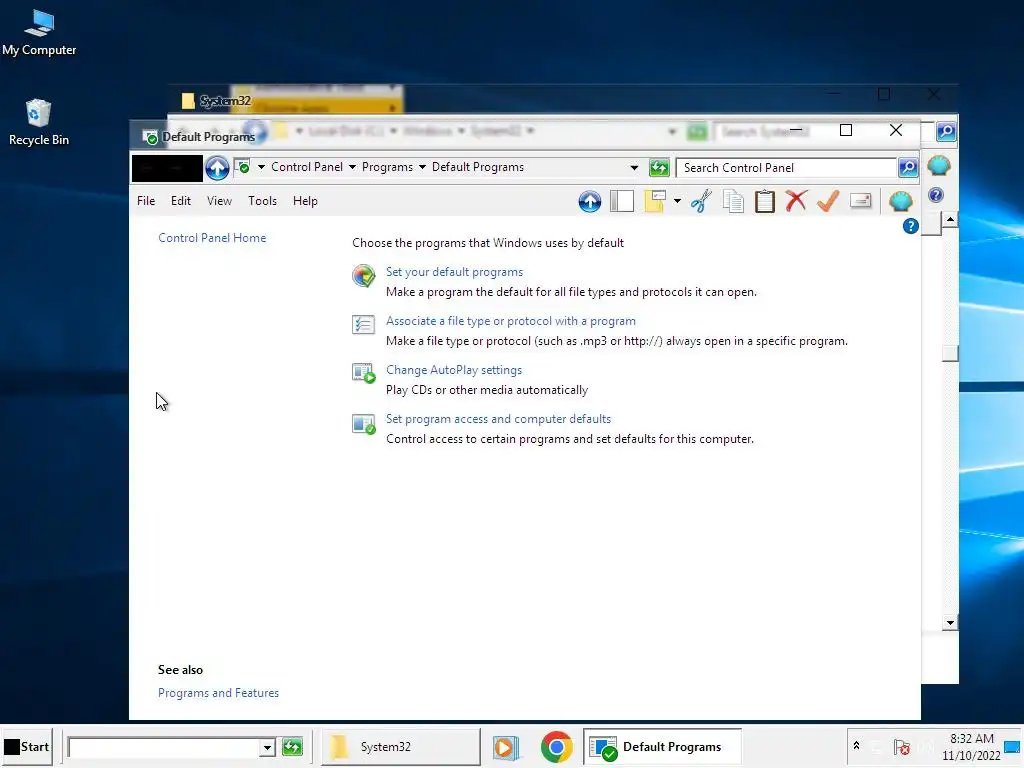Click the folder views toolbar icon
This screenshot has width=1024, height=768.
point(654,201)
